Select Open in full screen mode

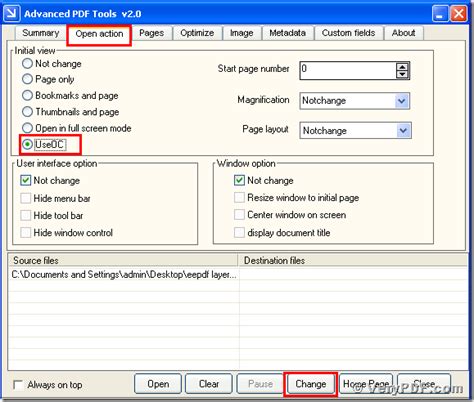click(x=27, y=128)
